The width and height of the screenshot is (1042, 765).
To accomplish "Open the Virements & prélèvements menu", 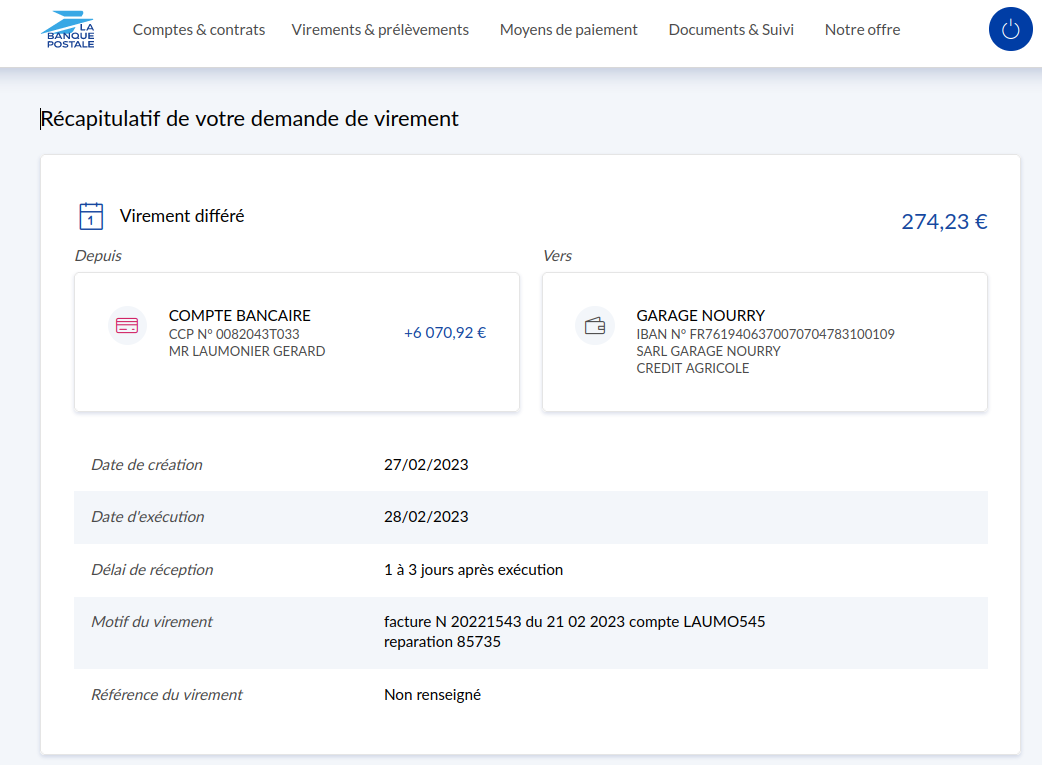I will [380, 30].
